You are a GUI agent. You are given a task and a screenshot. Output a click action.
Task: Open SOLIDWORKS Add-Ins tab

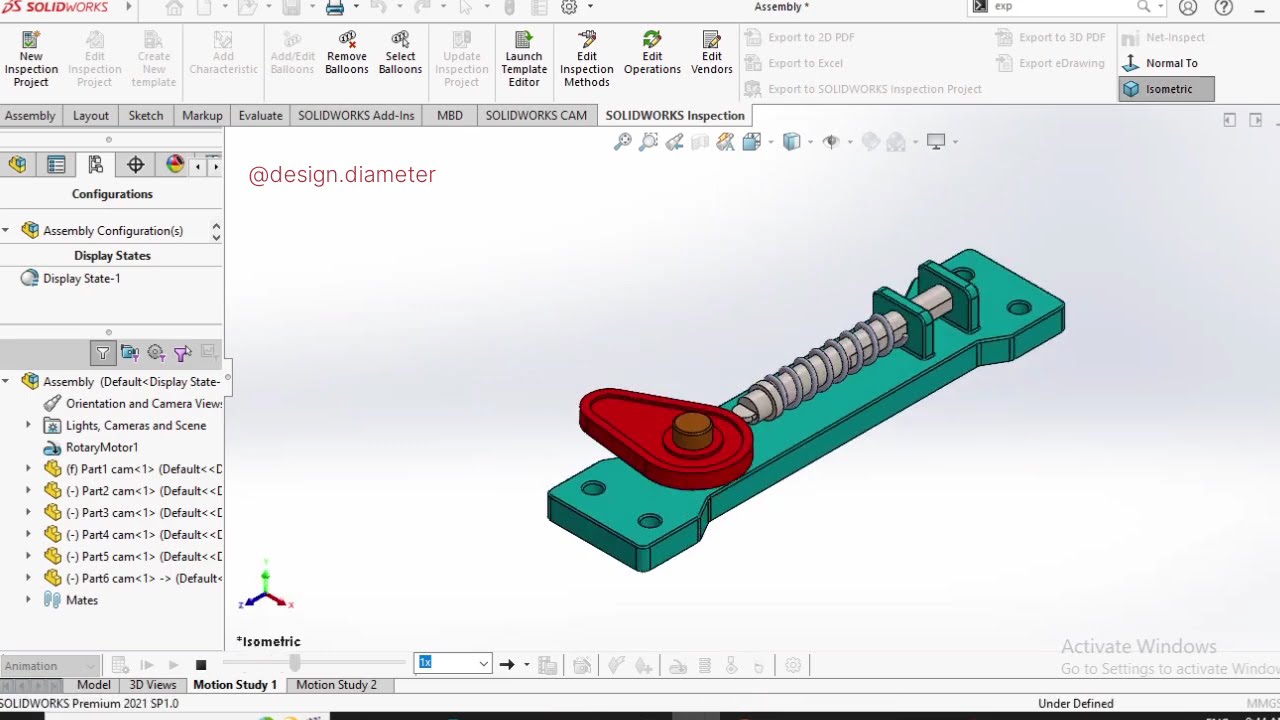click(356, 116)
